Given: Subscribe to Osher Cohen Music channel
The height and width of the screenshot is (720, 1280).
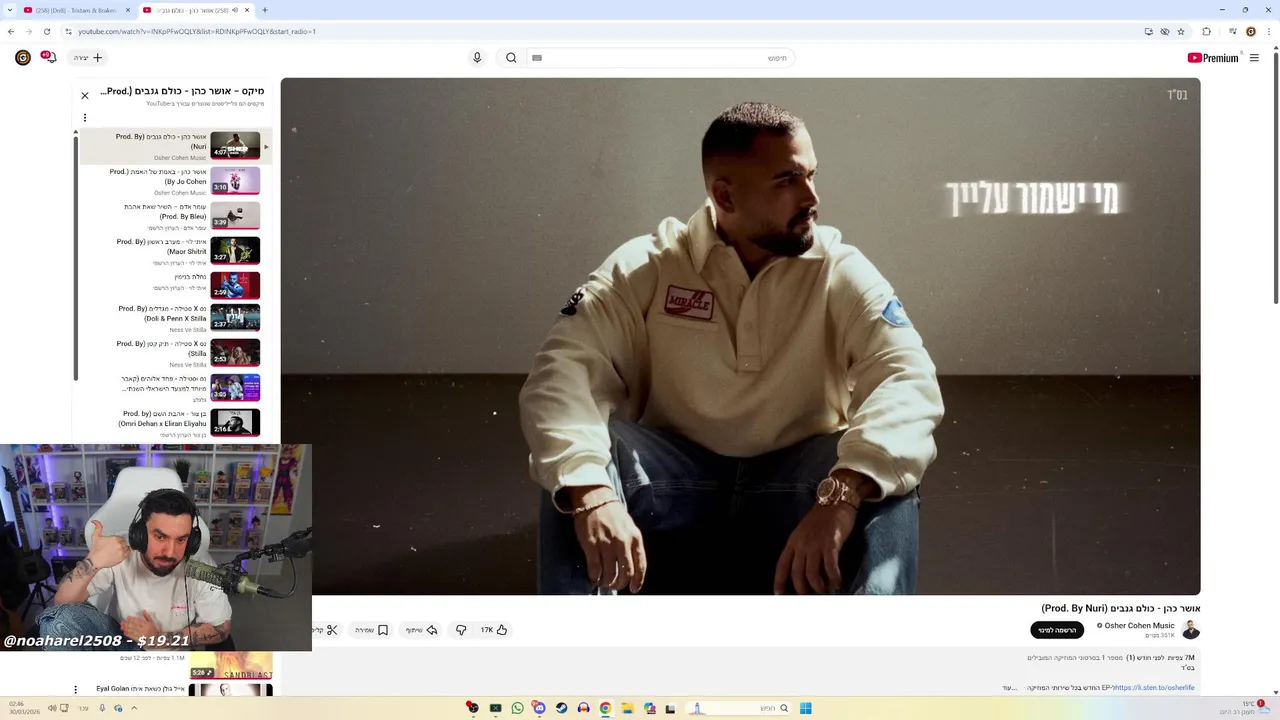Looking at the screenshot, I should pos(1057,630).
